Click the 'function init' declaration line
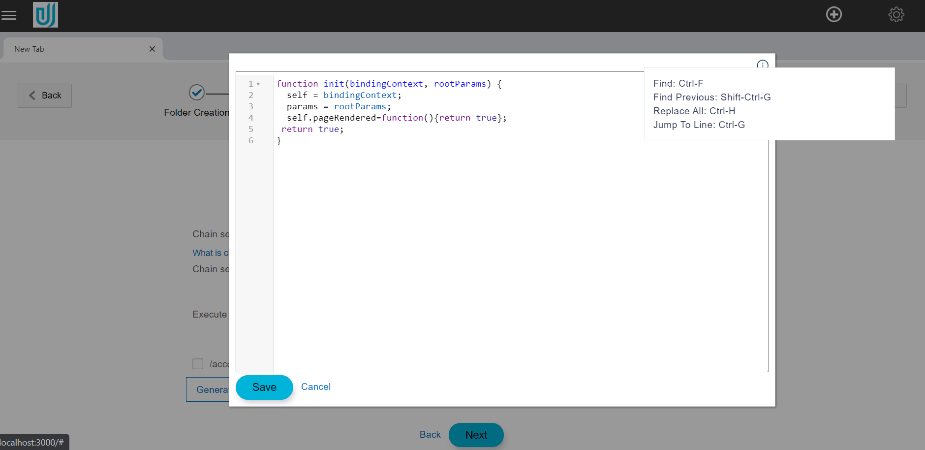 pyautogui.click(x=389, y=84)
